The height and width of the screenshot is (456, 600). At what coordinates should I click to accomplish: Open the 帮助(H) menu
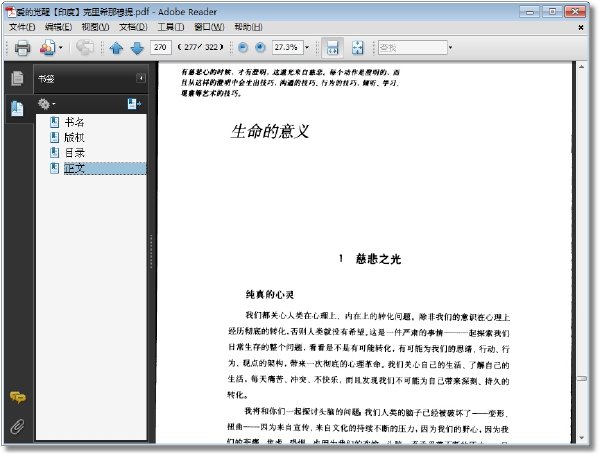point(248,27)
